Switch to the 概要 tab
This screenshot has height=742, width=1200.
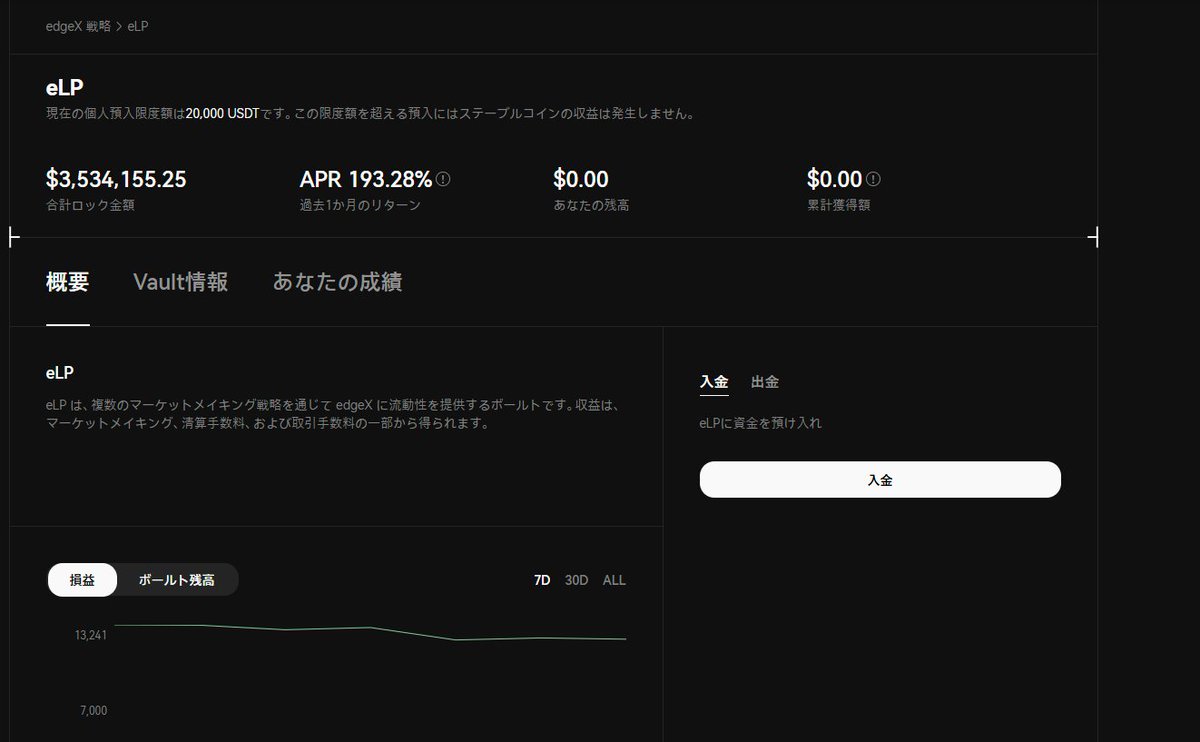pos(68,282)
